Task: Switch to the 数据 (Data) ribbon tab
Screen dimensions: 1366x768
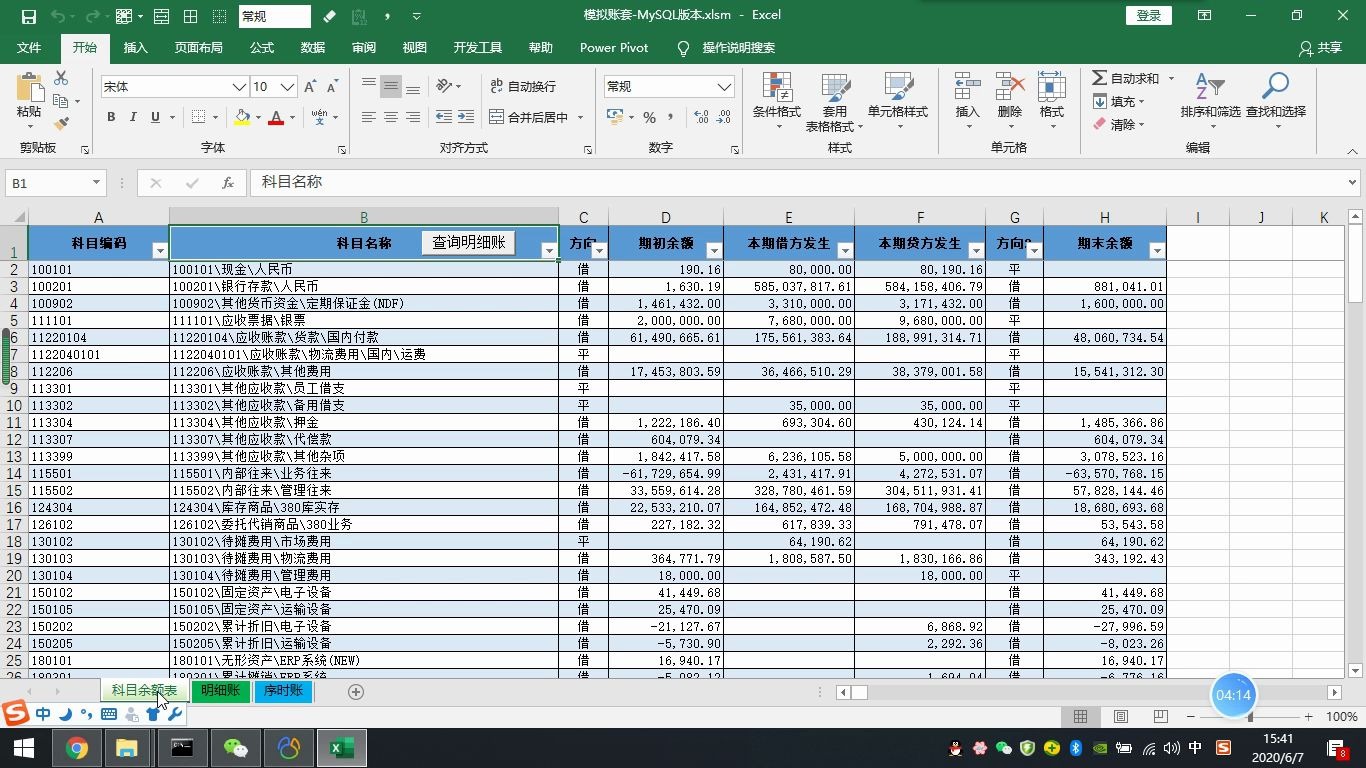Action: click(313, 48)
